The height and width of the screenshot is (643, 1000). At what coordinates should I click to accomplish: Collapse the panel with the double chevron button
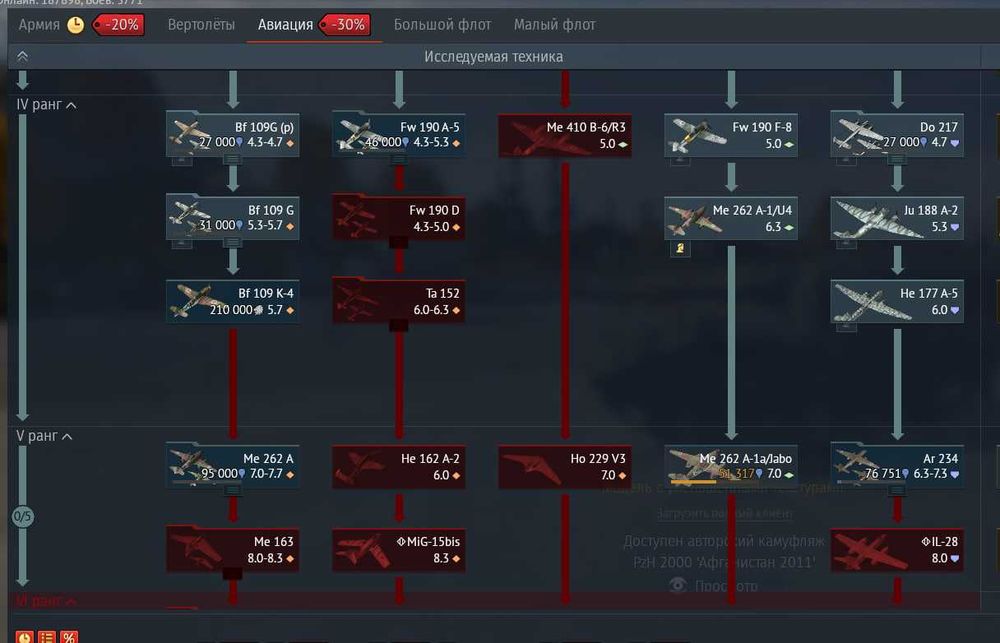click(x=22, y=56)
